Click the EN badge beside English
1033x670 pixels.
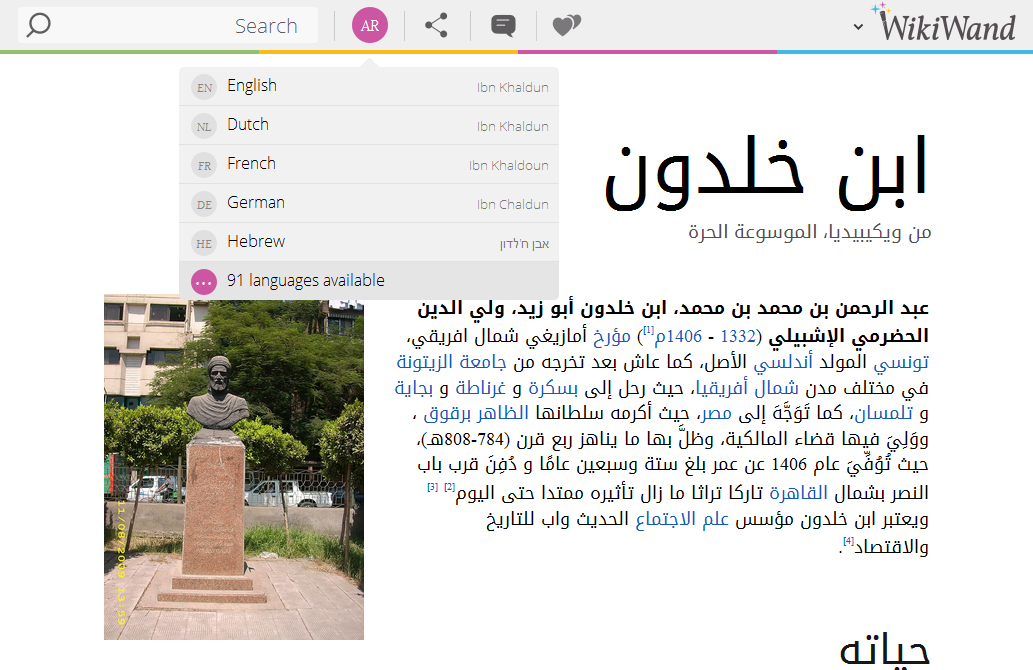[204, 87]
